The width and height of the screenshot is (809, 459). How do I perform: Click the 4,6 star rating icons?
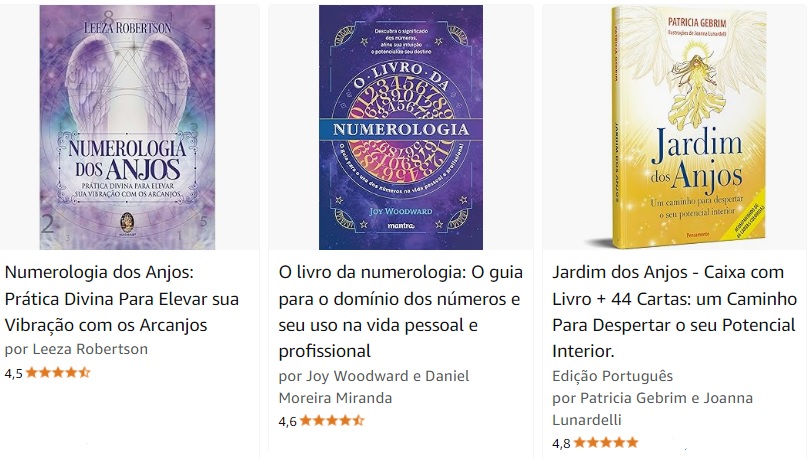pyautogui.click(x=332, y=421)
